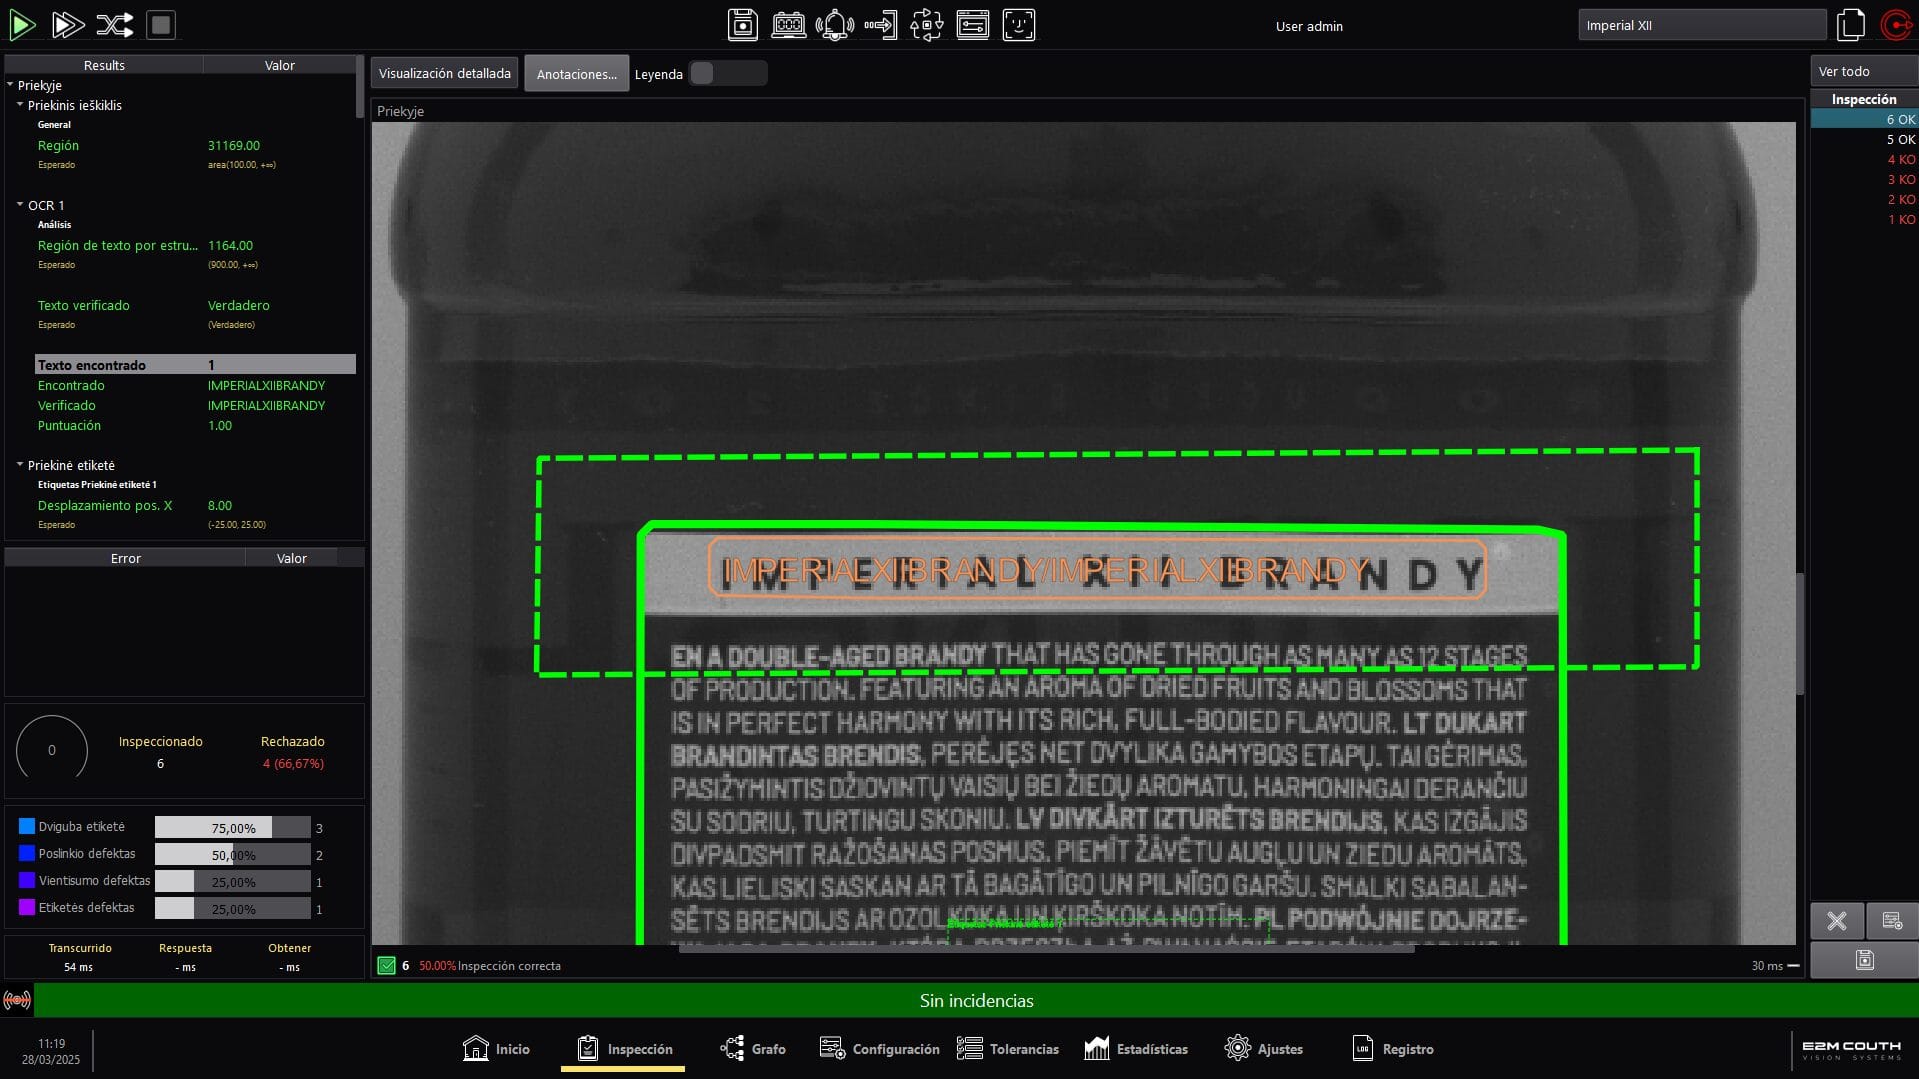This screenshot has height=1079, width=1919.
Task: Click the save disk icon in top toolbar
Action: click(x=742, y=25)
